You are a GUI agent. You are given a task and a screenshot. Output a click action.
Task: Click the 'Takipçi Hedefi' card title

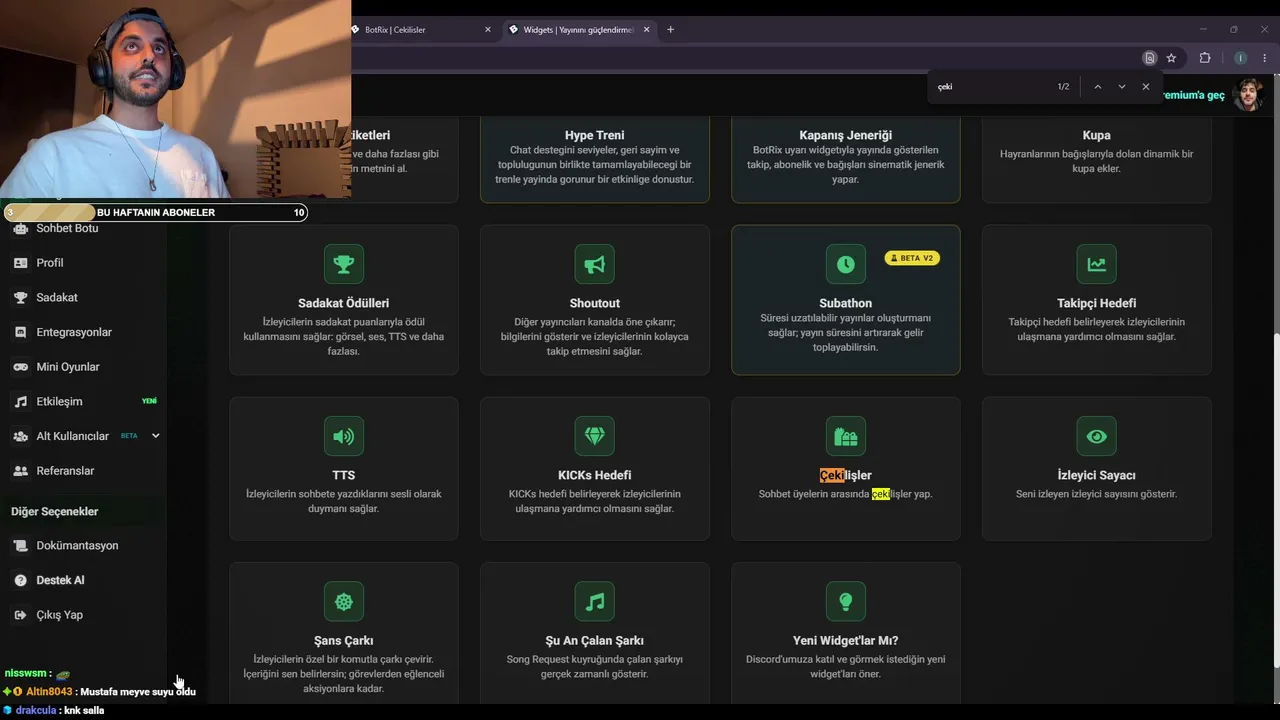1097,303
